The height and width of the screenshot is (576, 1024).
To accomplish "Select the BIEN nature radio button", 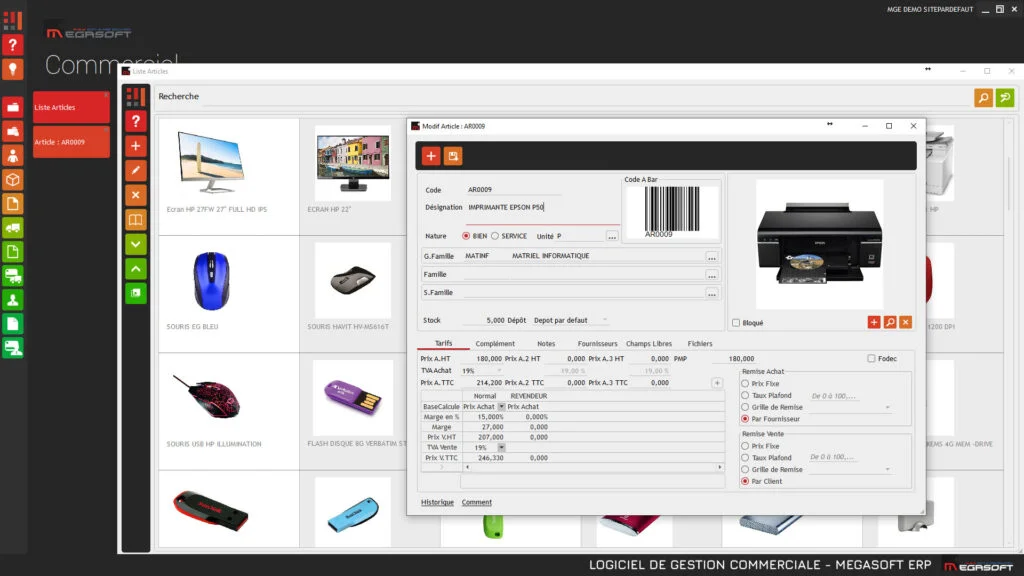I will click(x=466, y=236).
